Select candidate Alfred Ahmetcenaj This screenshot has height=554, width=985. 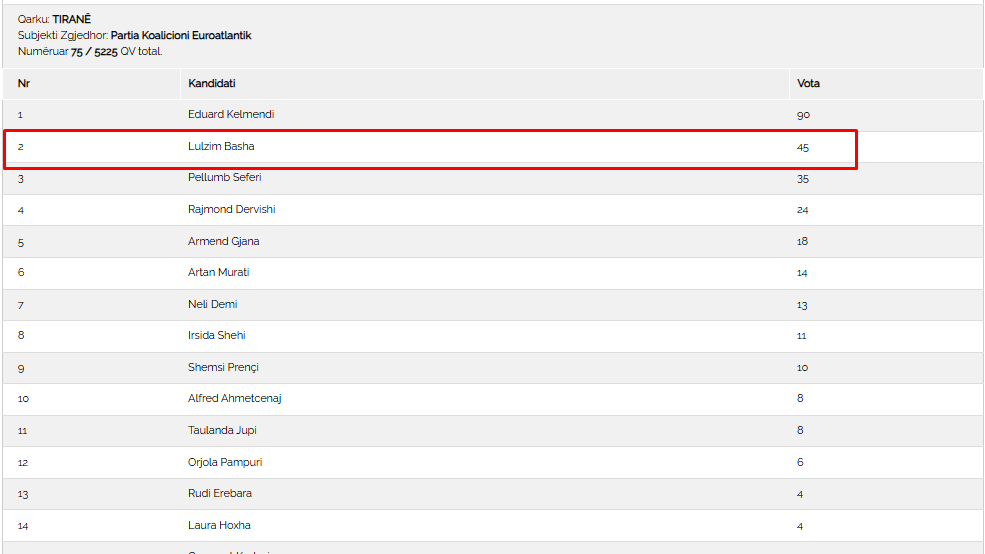coord(235,398)
